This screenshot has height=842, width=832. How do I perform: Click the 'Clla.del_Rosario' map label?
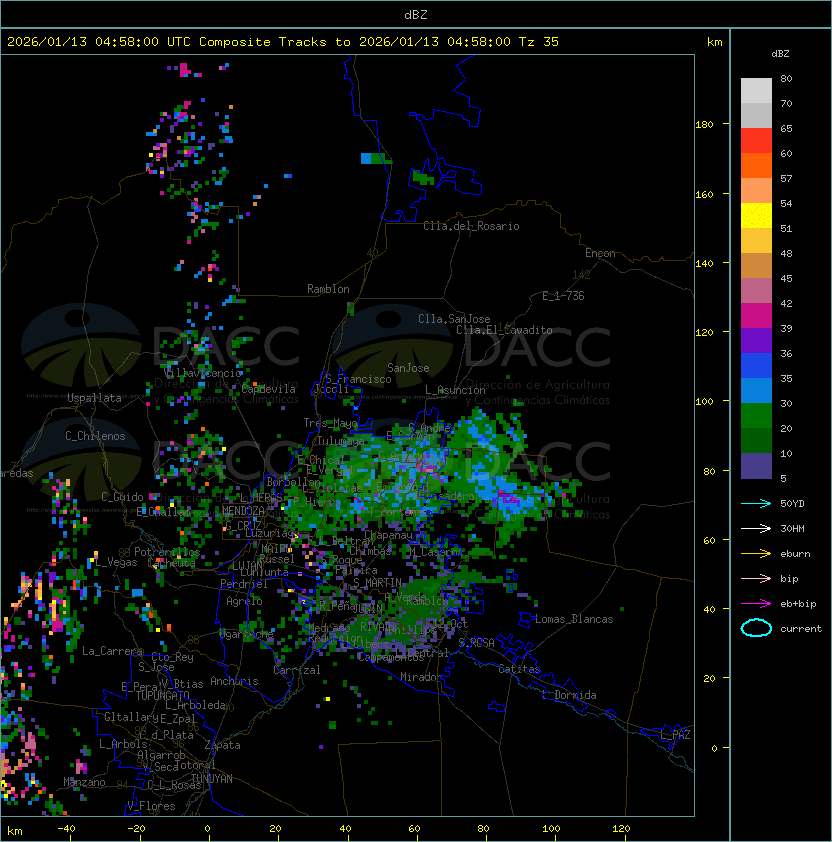click(471, 226)
